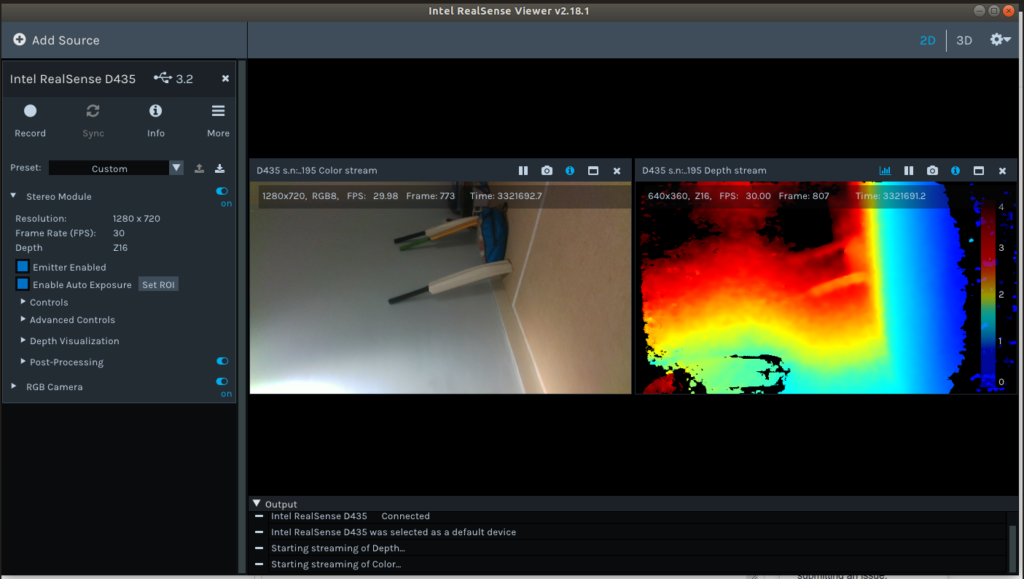The image size is (1024, 579).
Task: Open the viewer settings gear menu
Action: 996,40
